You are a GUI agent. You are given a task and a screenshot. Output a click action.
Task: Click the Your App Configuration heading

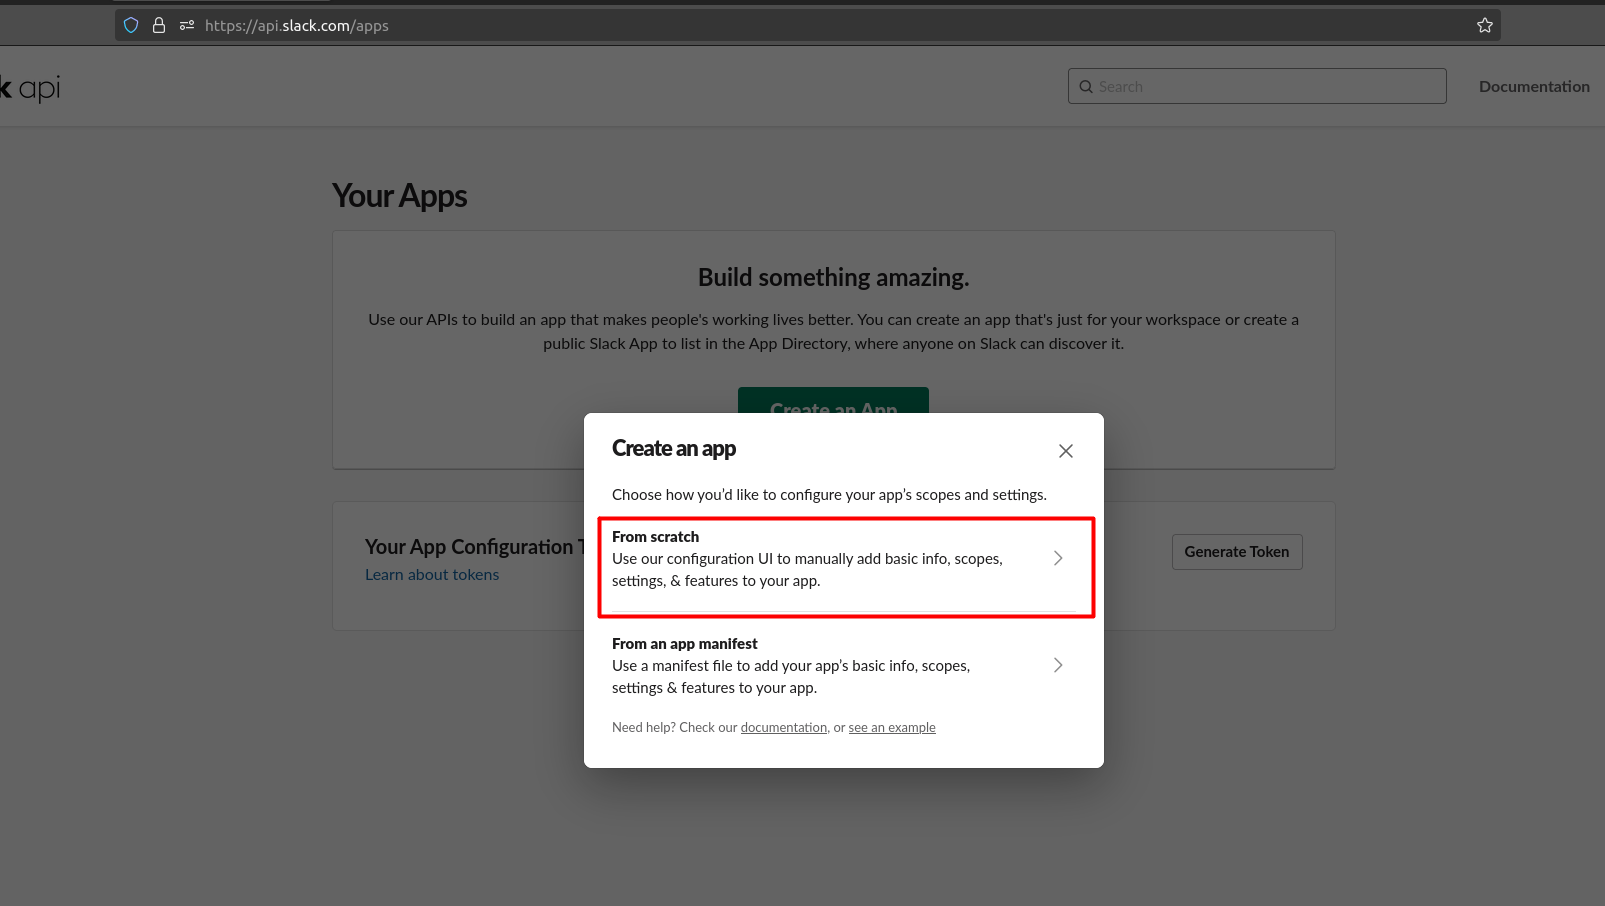point(474,547)
